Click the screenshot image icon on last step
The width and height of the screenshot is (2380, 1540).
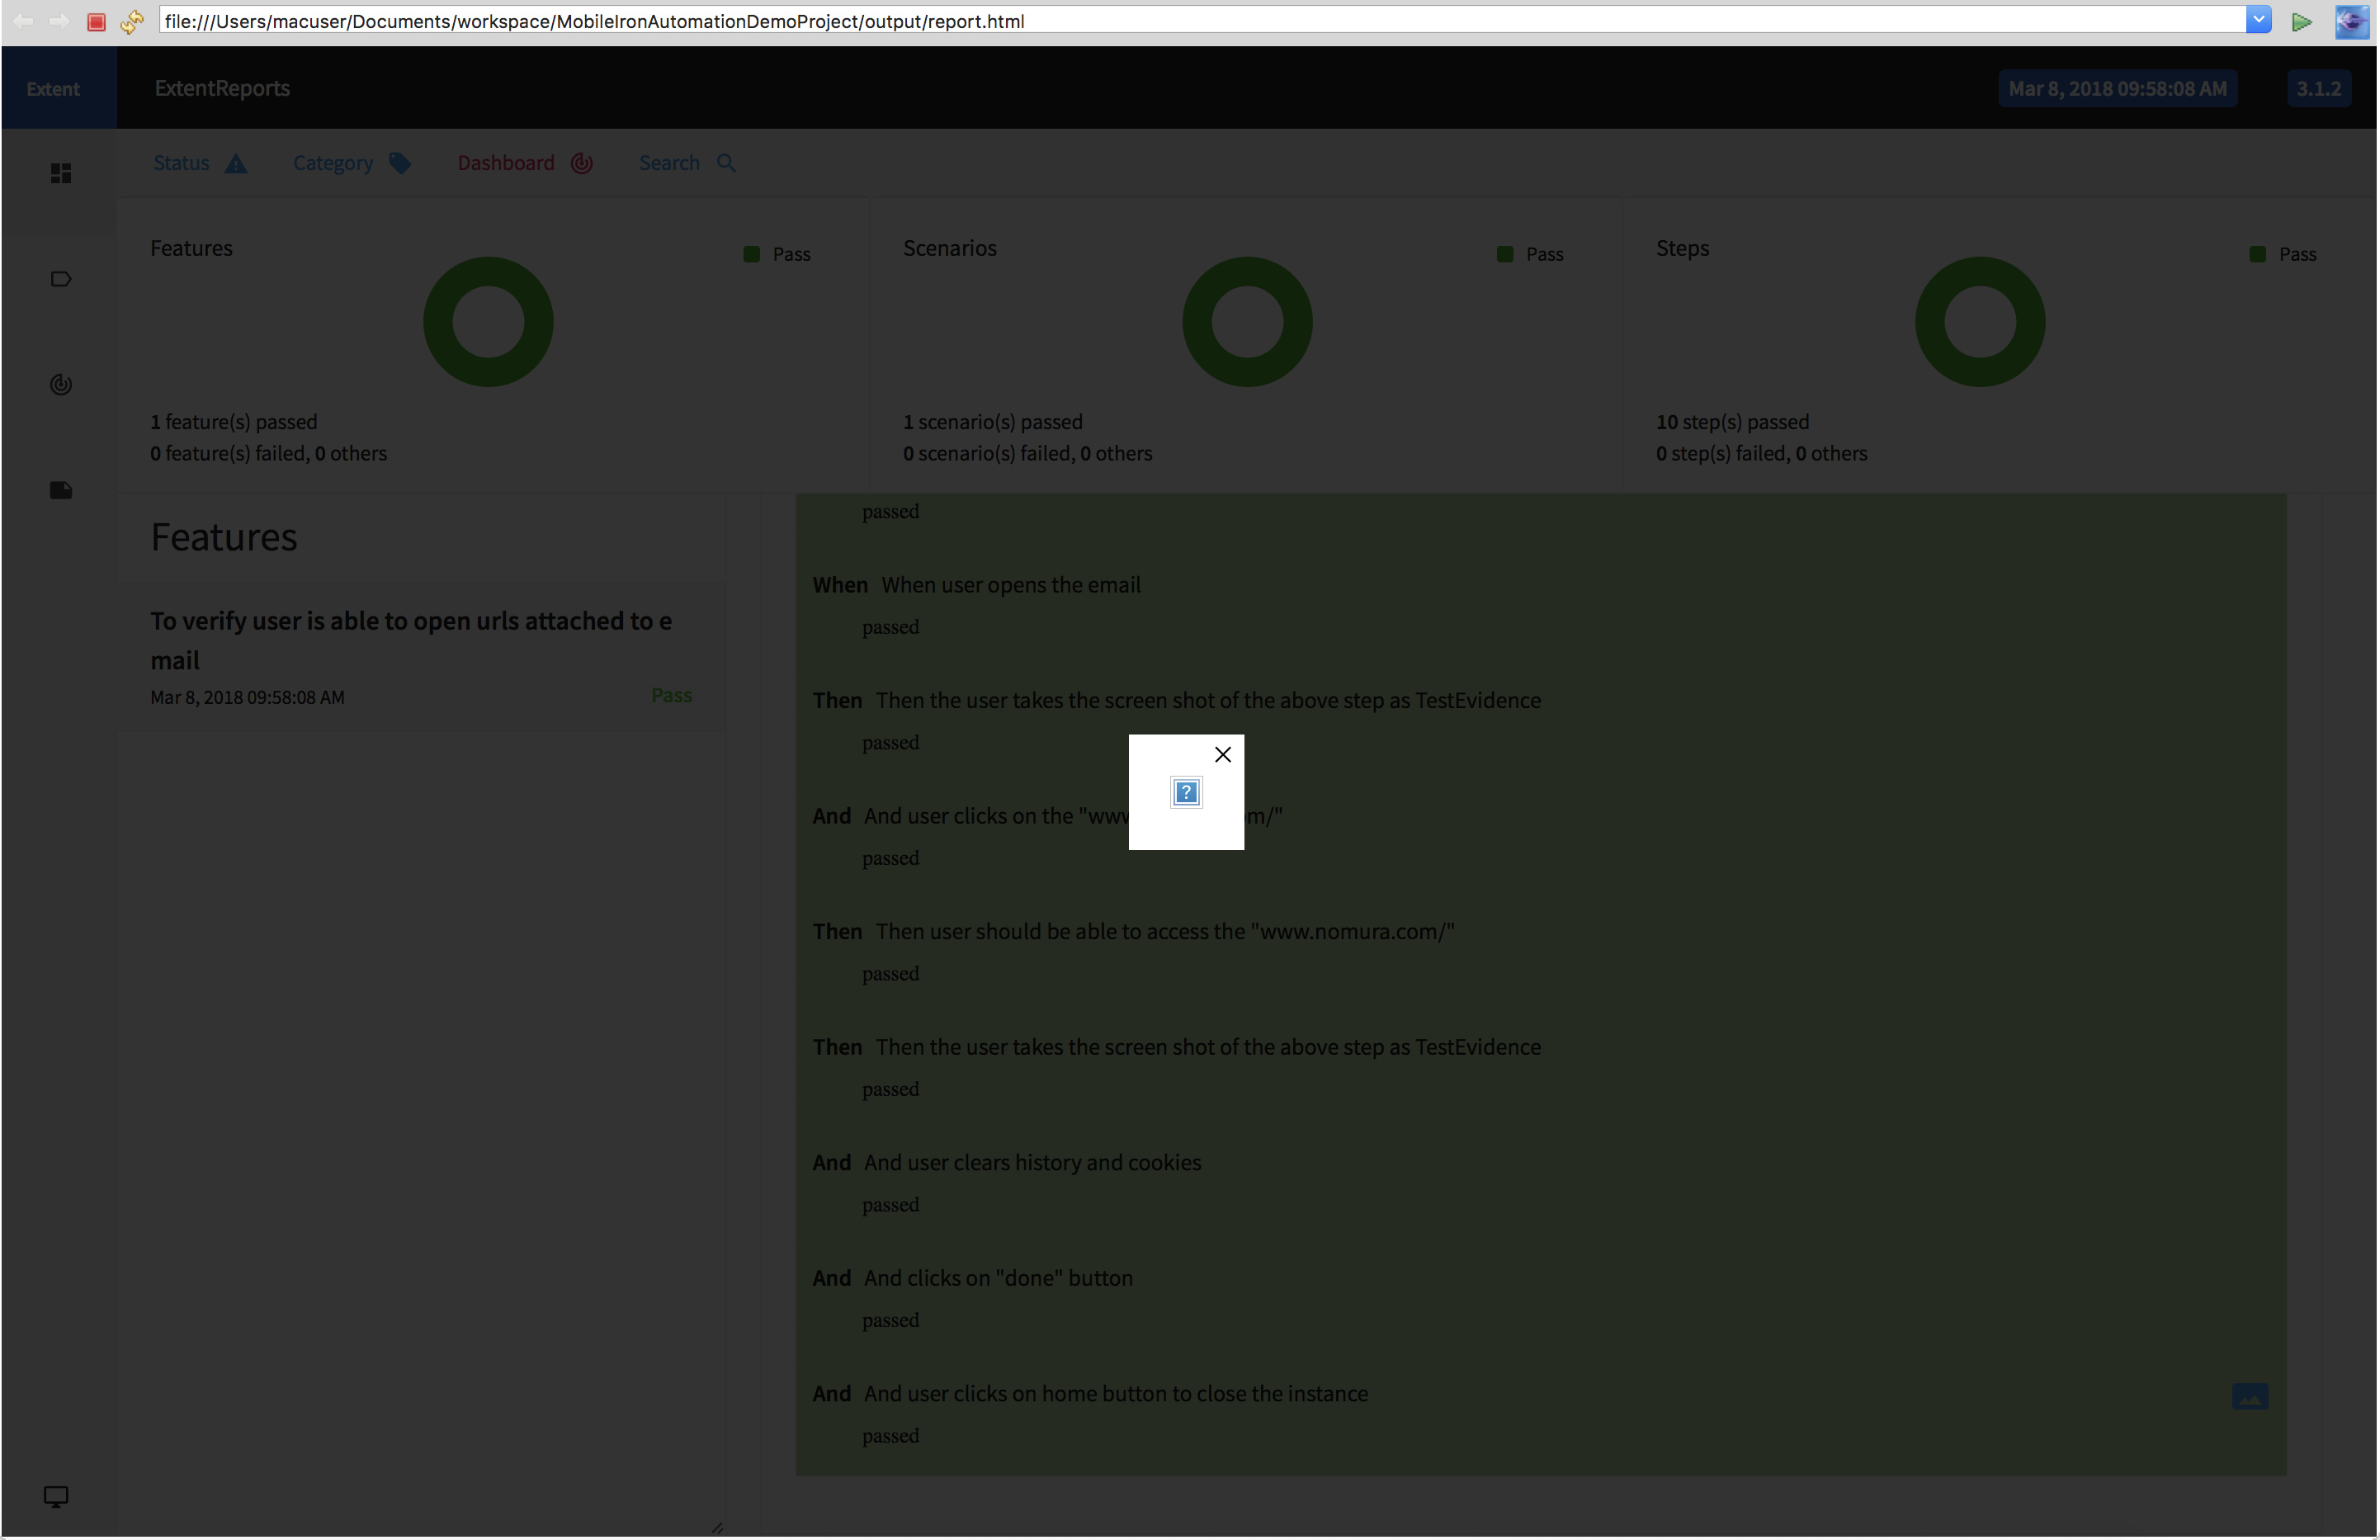(2250, 1397)
